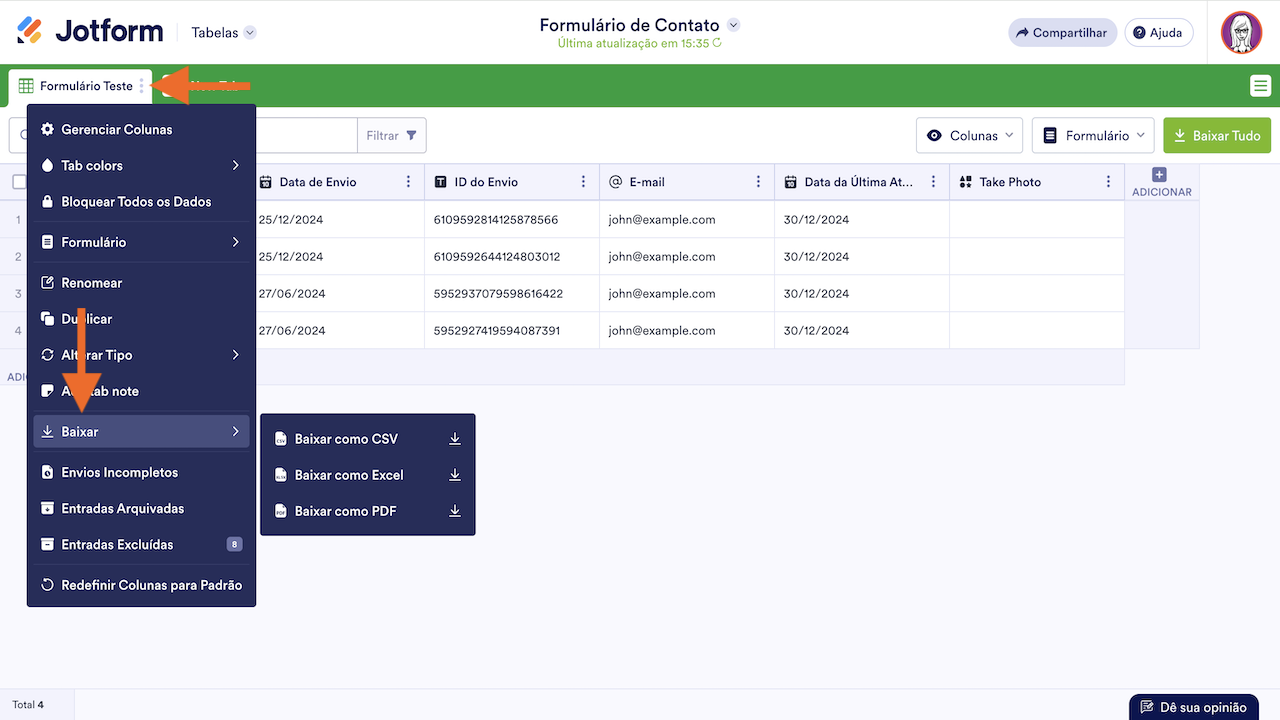
Task: Click download arrow for Baixar como Excel
Action: point(455,475)
